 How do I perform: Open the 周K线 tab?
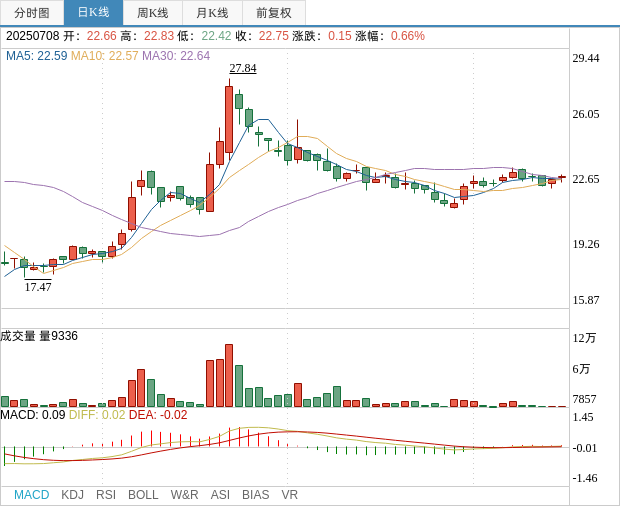[x=153, y=13]
